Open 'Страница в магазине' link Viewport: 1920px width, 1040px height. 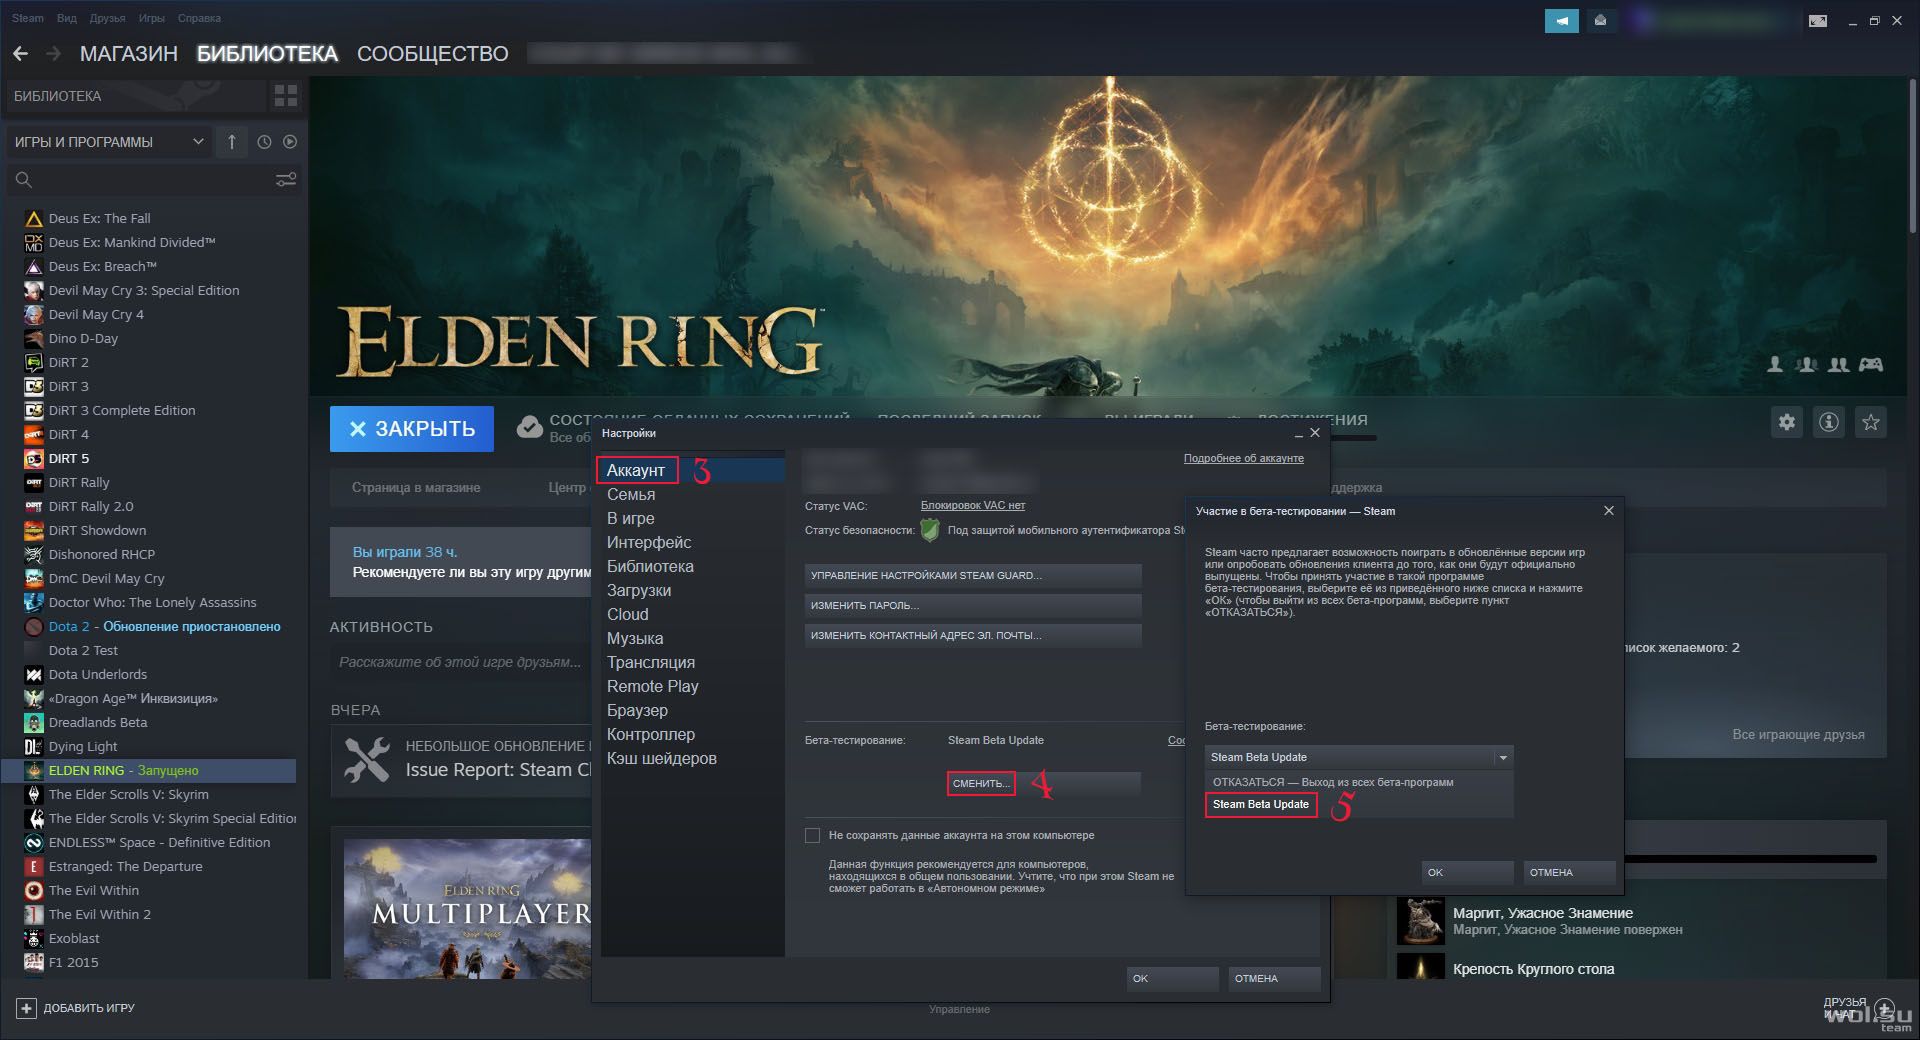click(x=416, y=487)
